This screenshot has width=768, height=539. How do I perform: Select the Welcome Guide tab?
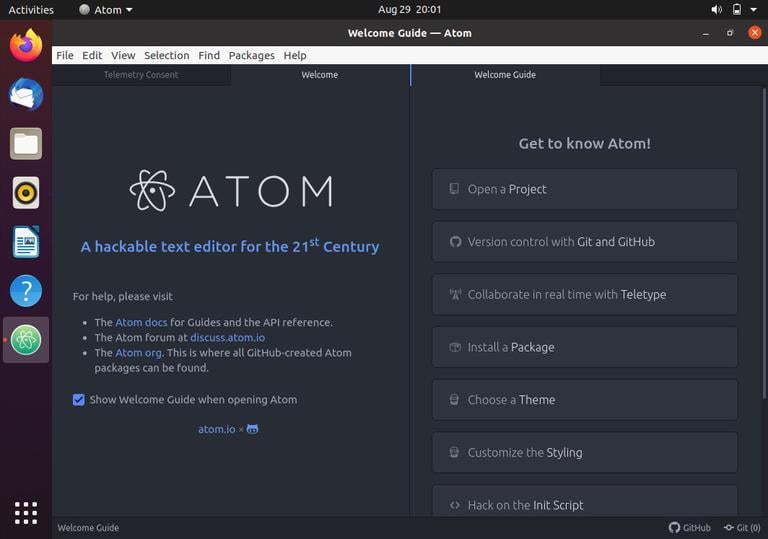click(505, 75)
